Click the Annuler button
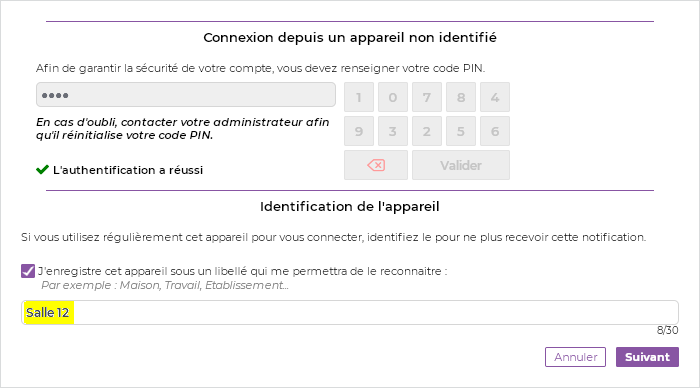This screenshot has width=700, height=388. coord(575,357)
